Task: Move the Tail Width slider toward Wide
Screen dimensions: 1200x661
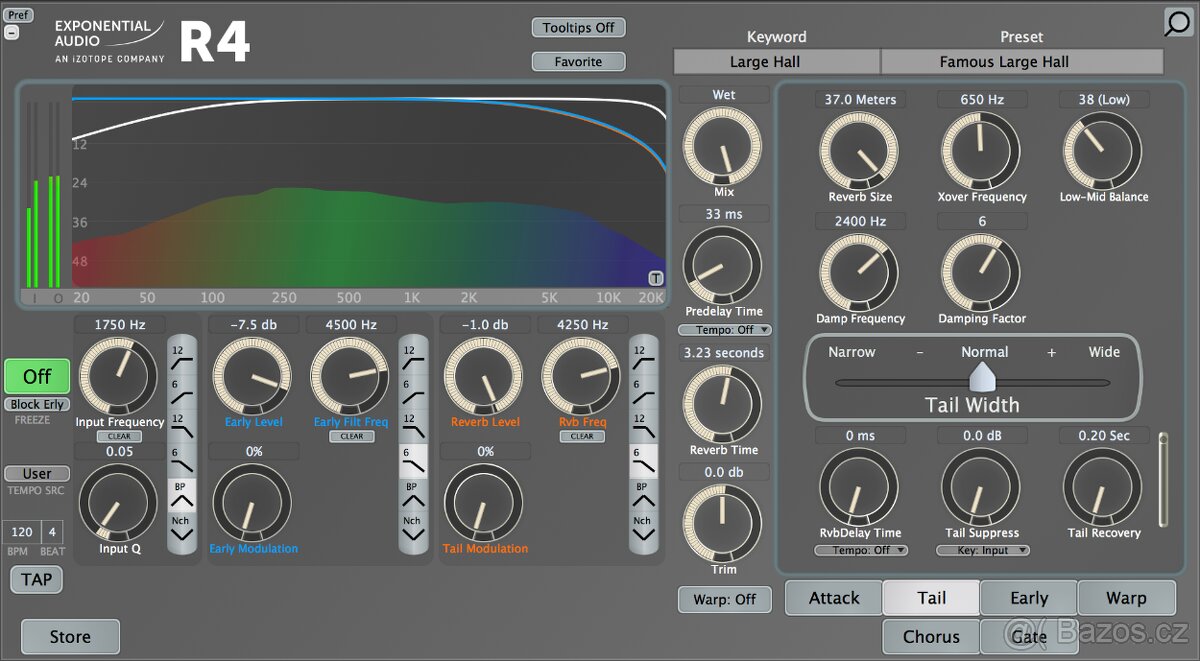Action: (x=1050, y=382)
